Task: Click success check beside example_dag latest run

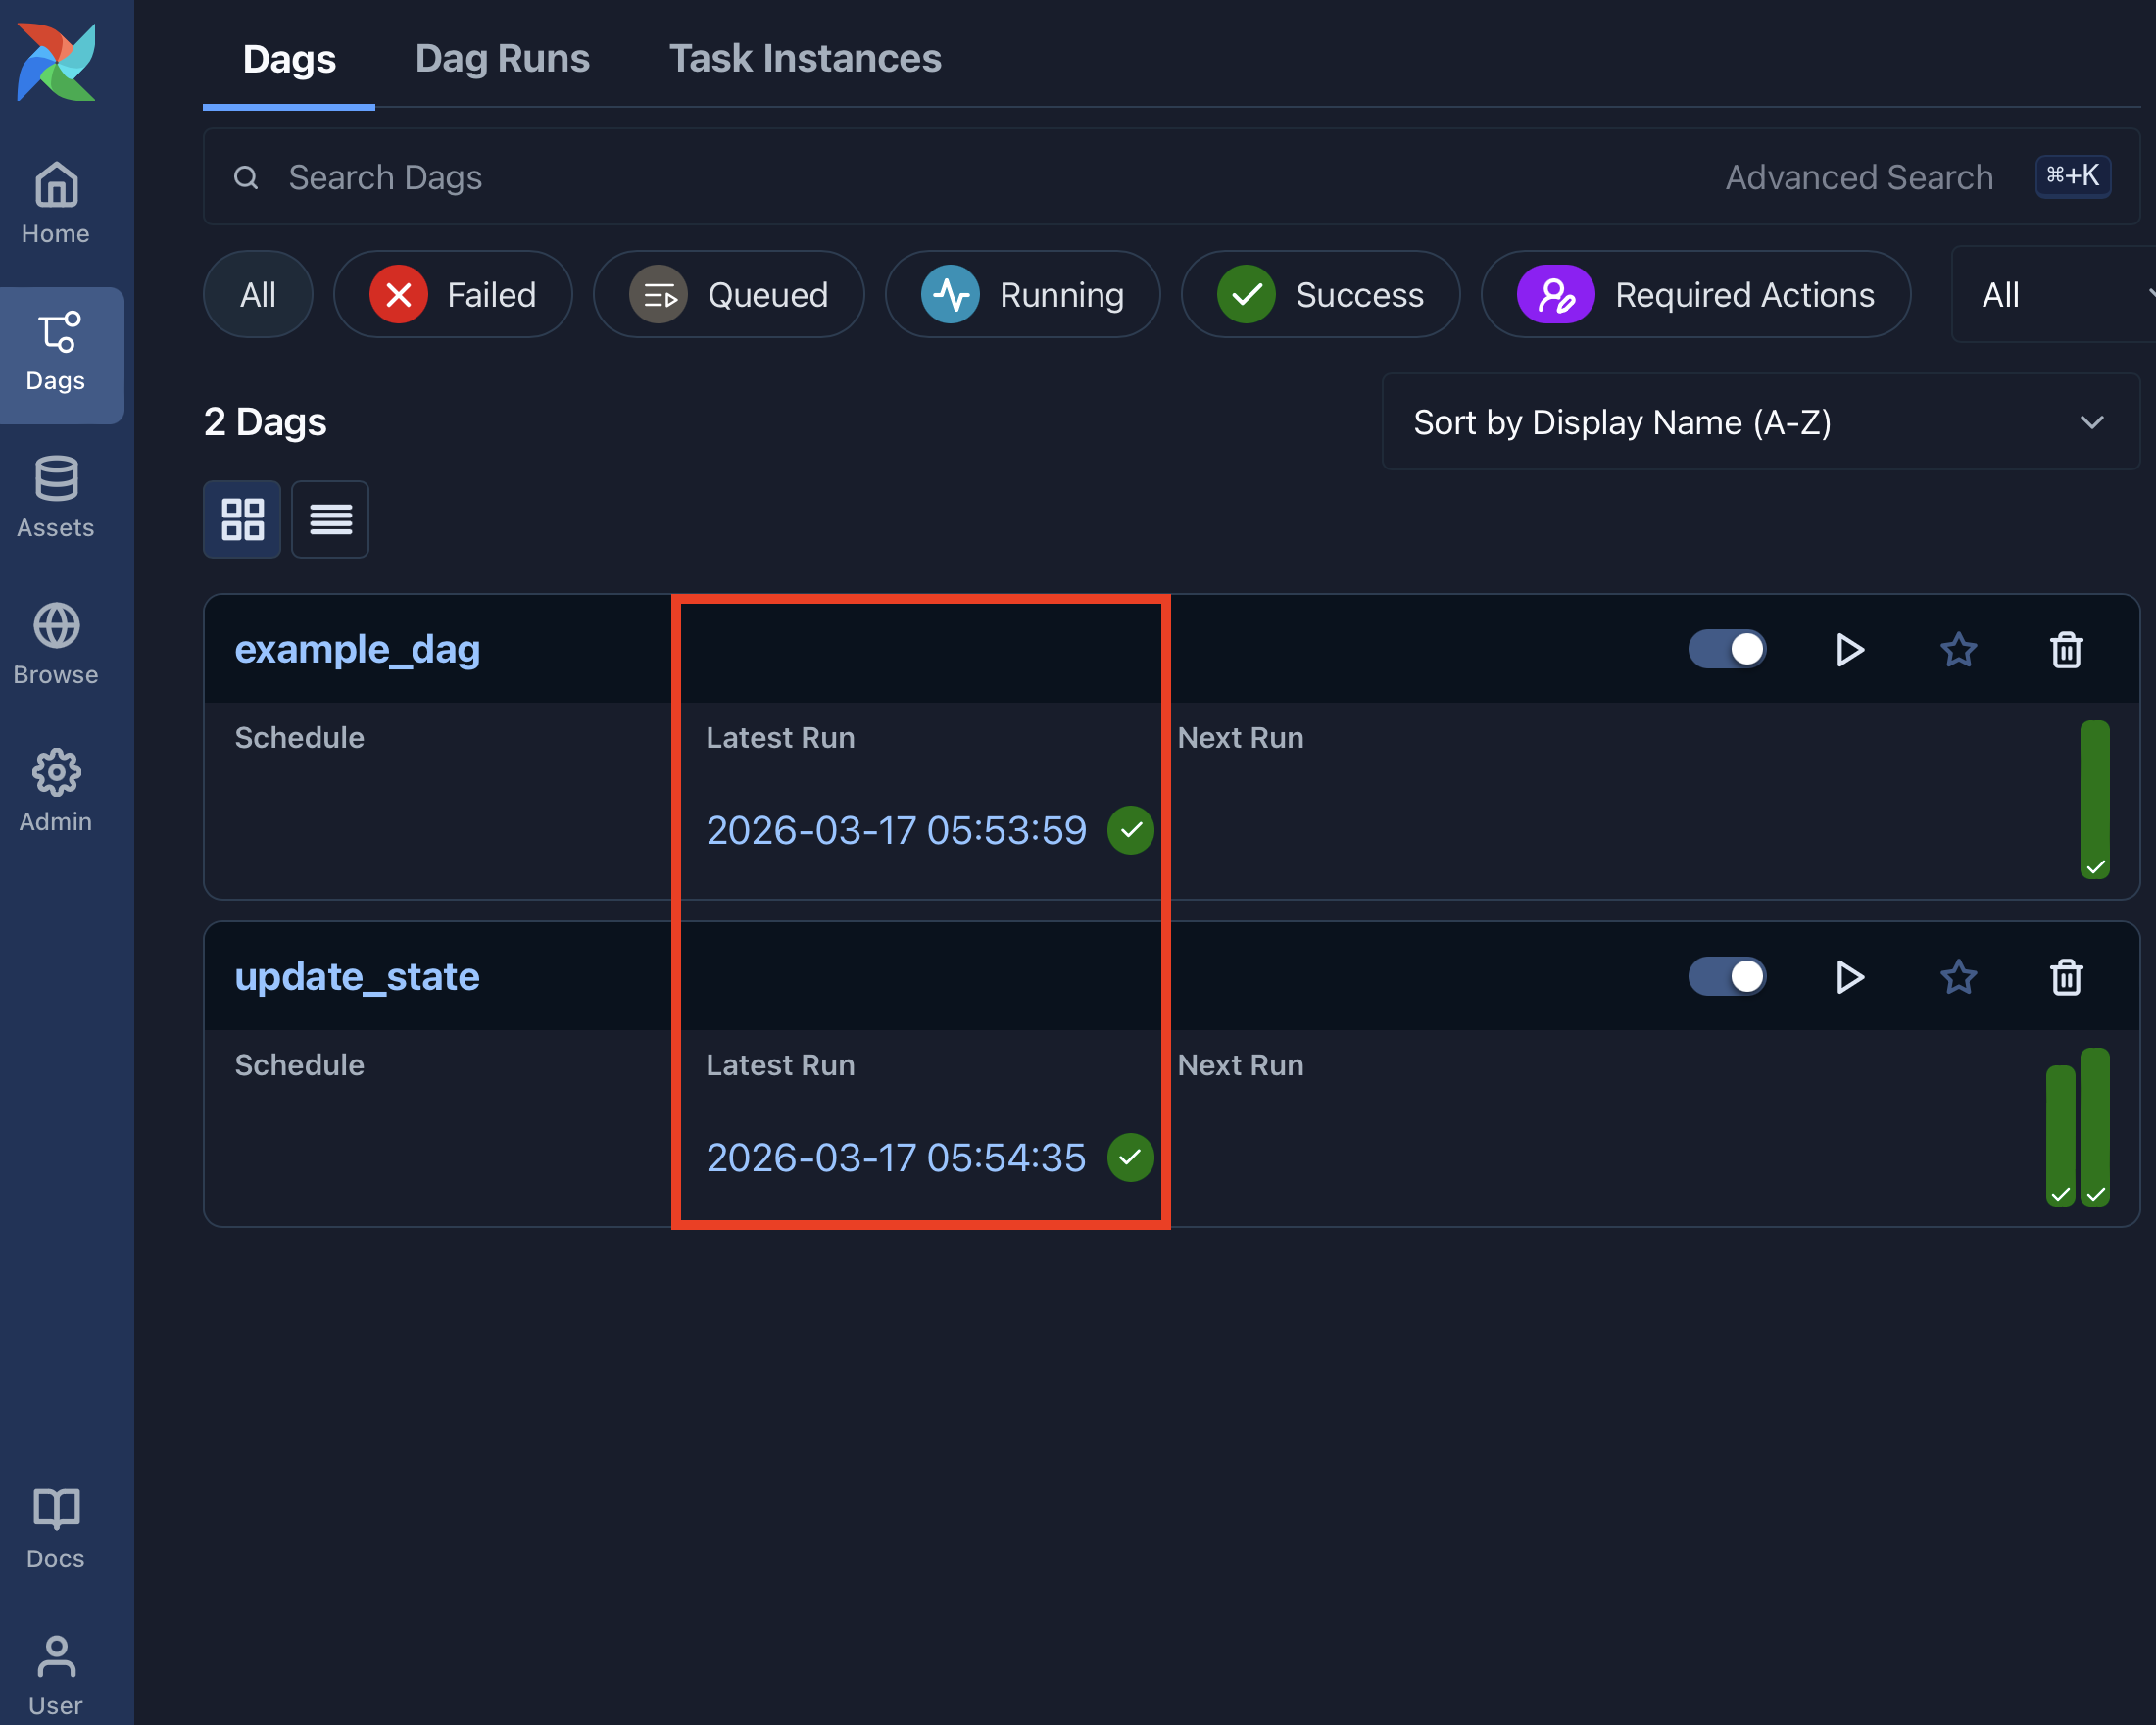Action: click(x=1131, y=830)
